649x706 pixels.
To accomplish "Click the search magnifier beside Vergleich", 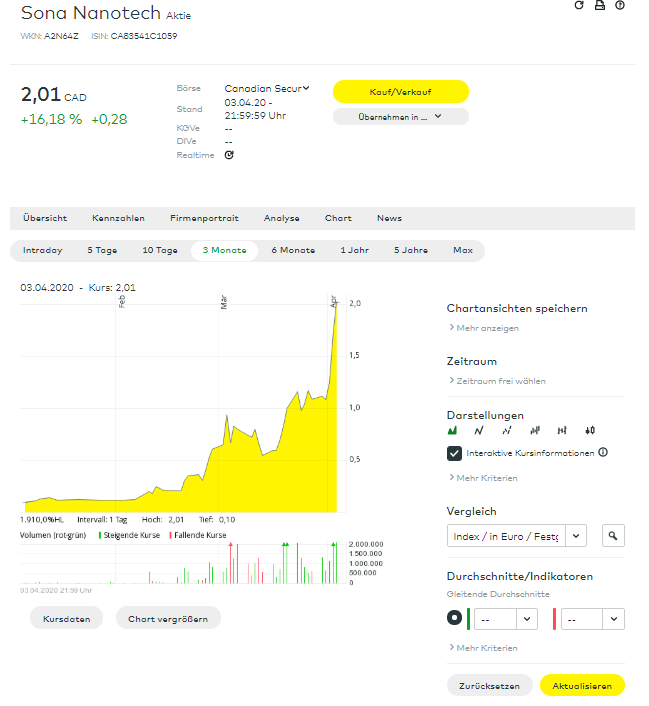I will [x=614, y=536].
